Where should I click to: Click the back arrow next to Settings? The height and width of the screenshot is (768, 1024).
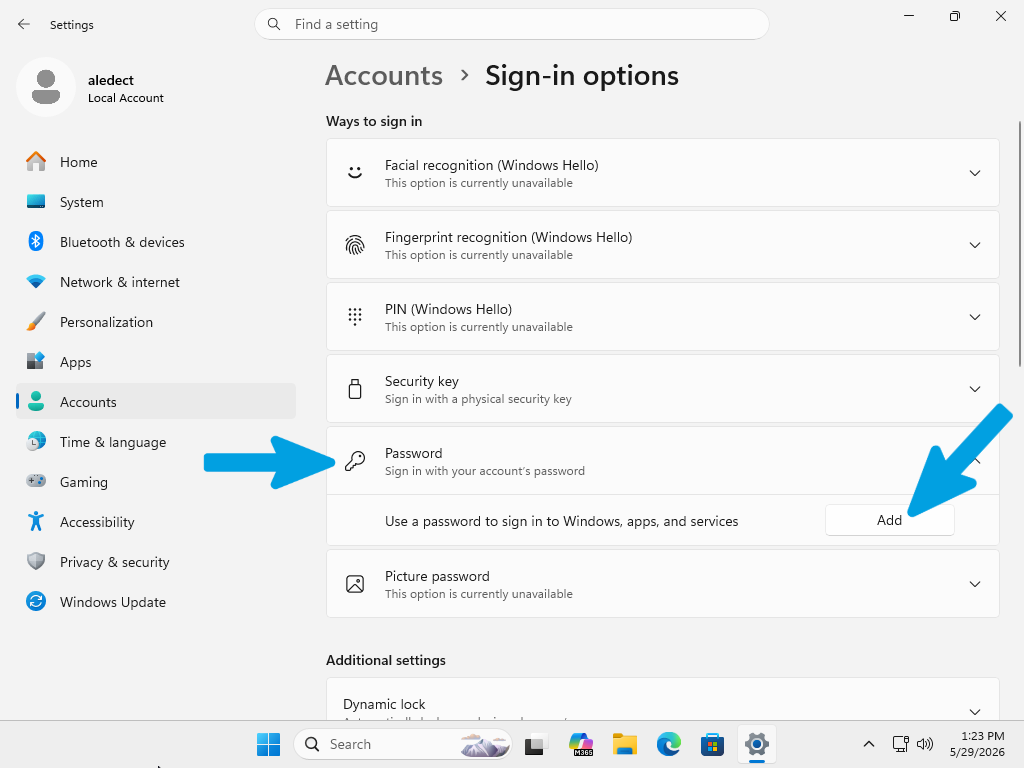(24, 24)
